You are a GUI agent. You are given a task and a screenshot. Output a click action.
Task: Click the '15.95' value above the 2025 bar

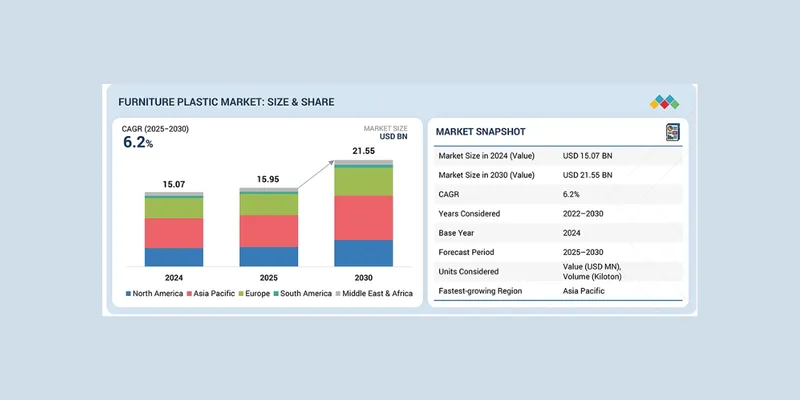pos(268,180)
